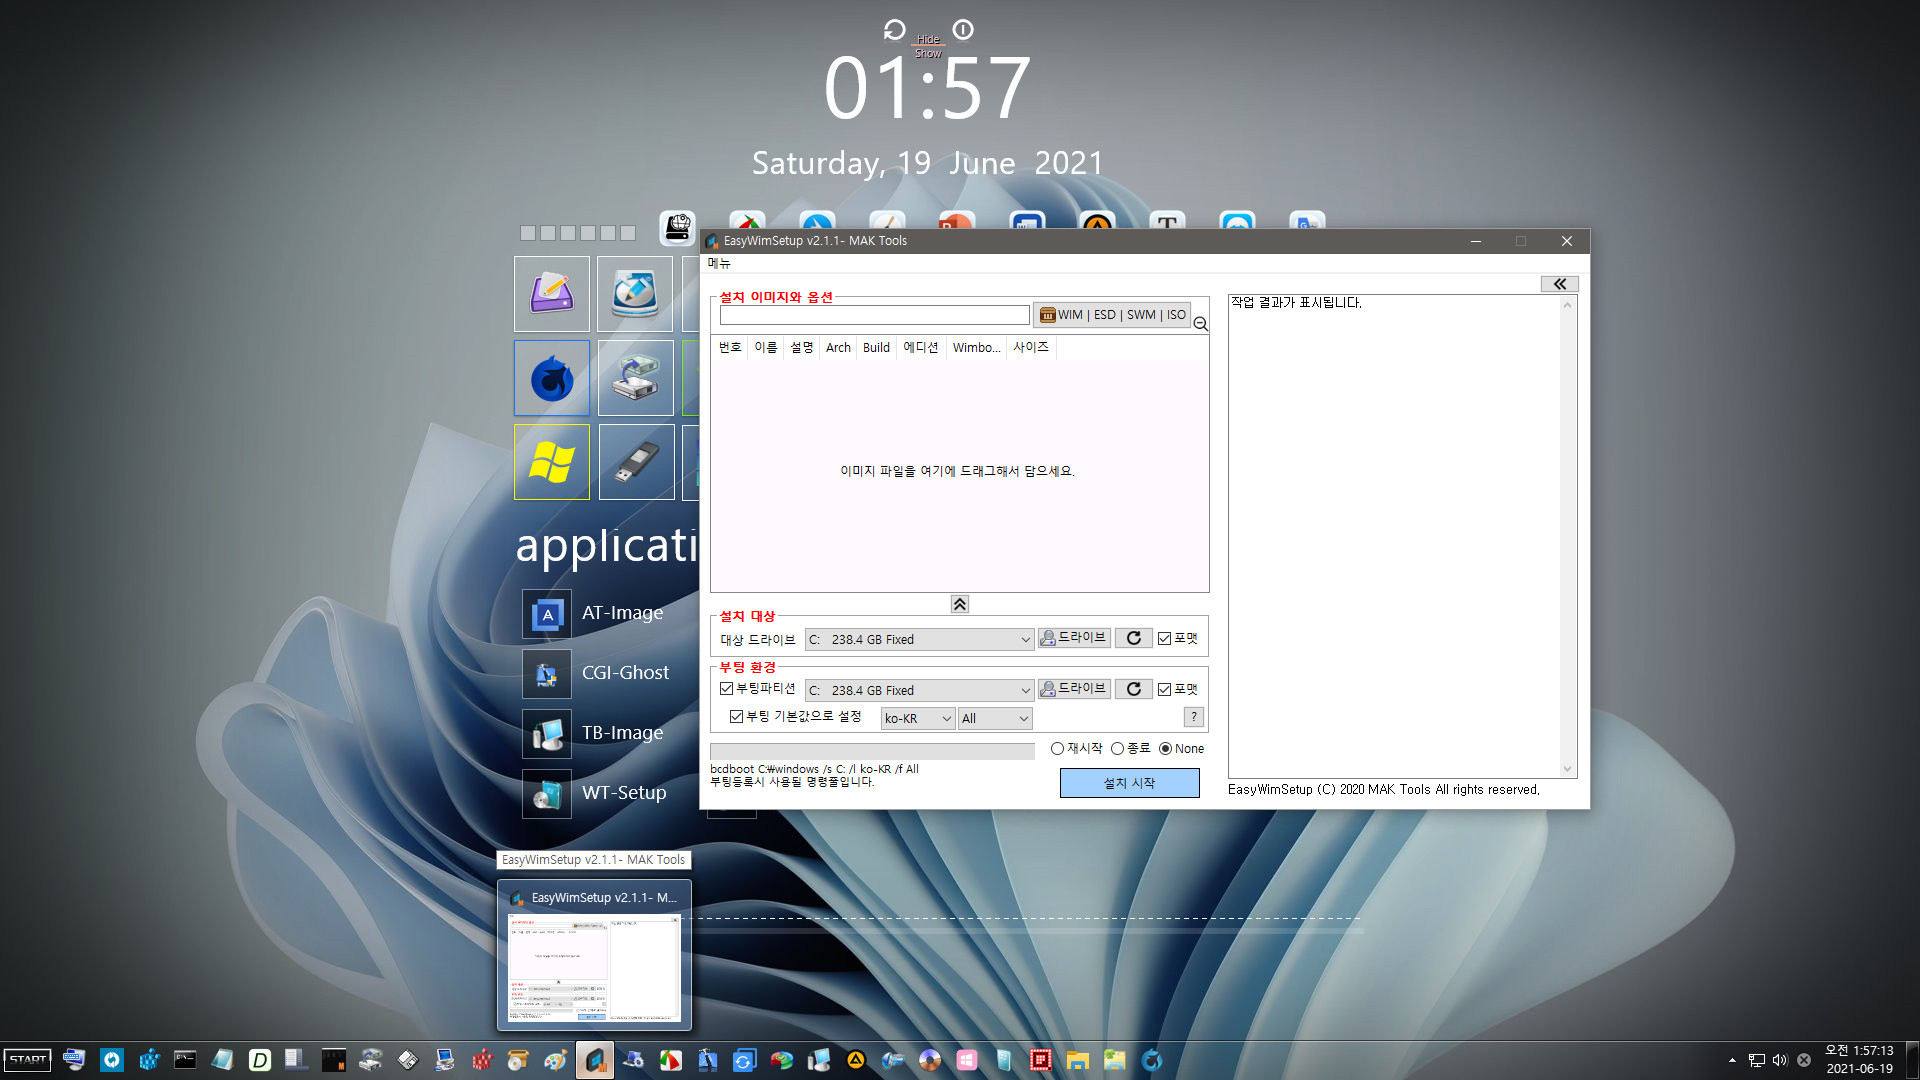Toggle the 부팅파티션 checkbox
Viewport: 1920px width, 1080px height.
tap(757, 689)
